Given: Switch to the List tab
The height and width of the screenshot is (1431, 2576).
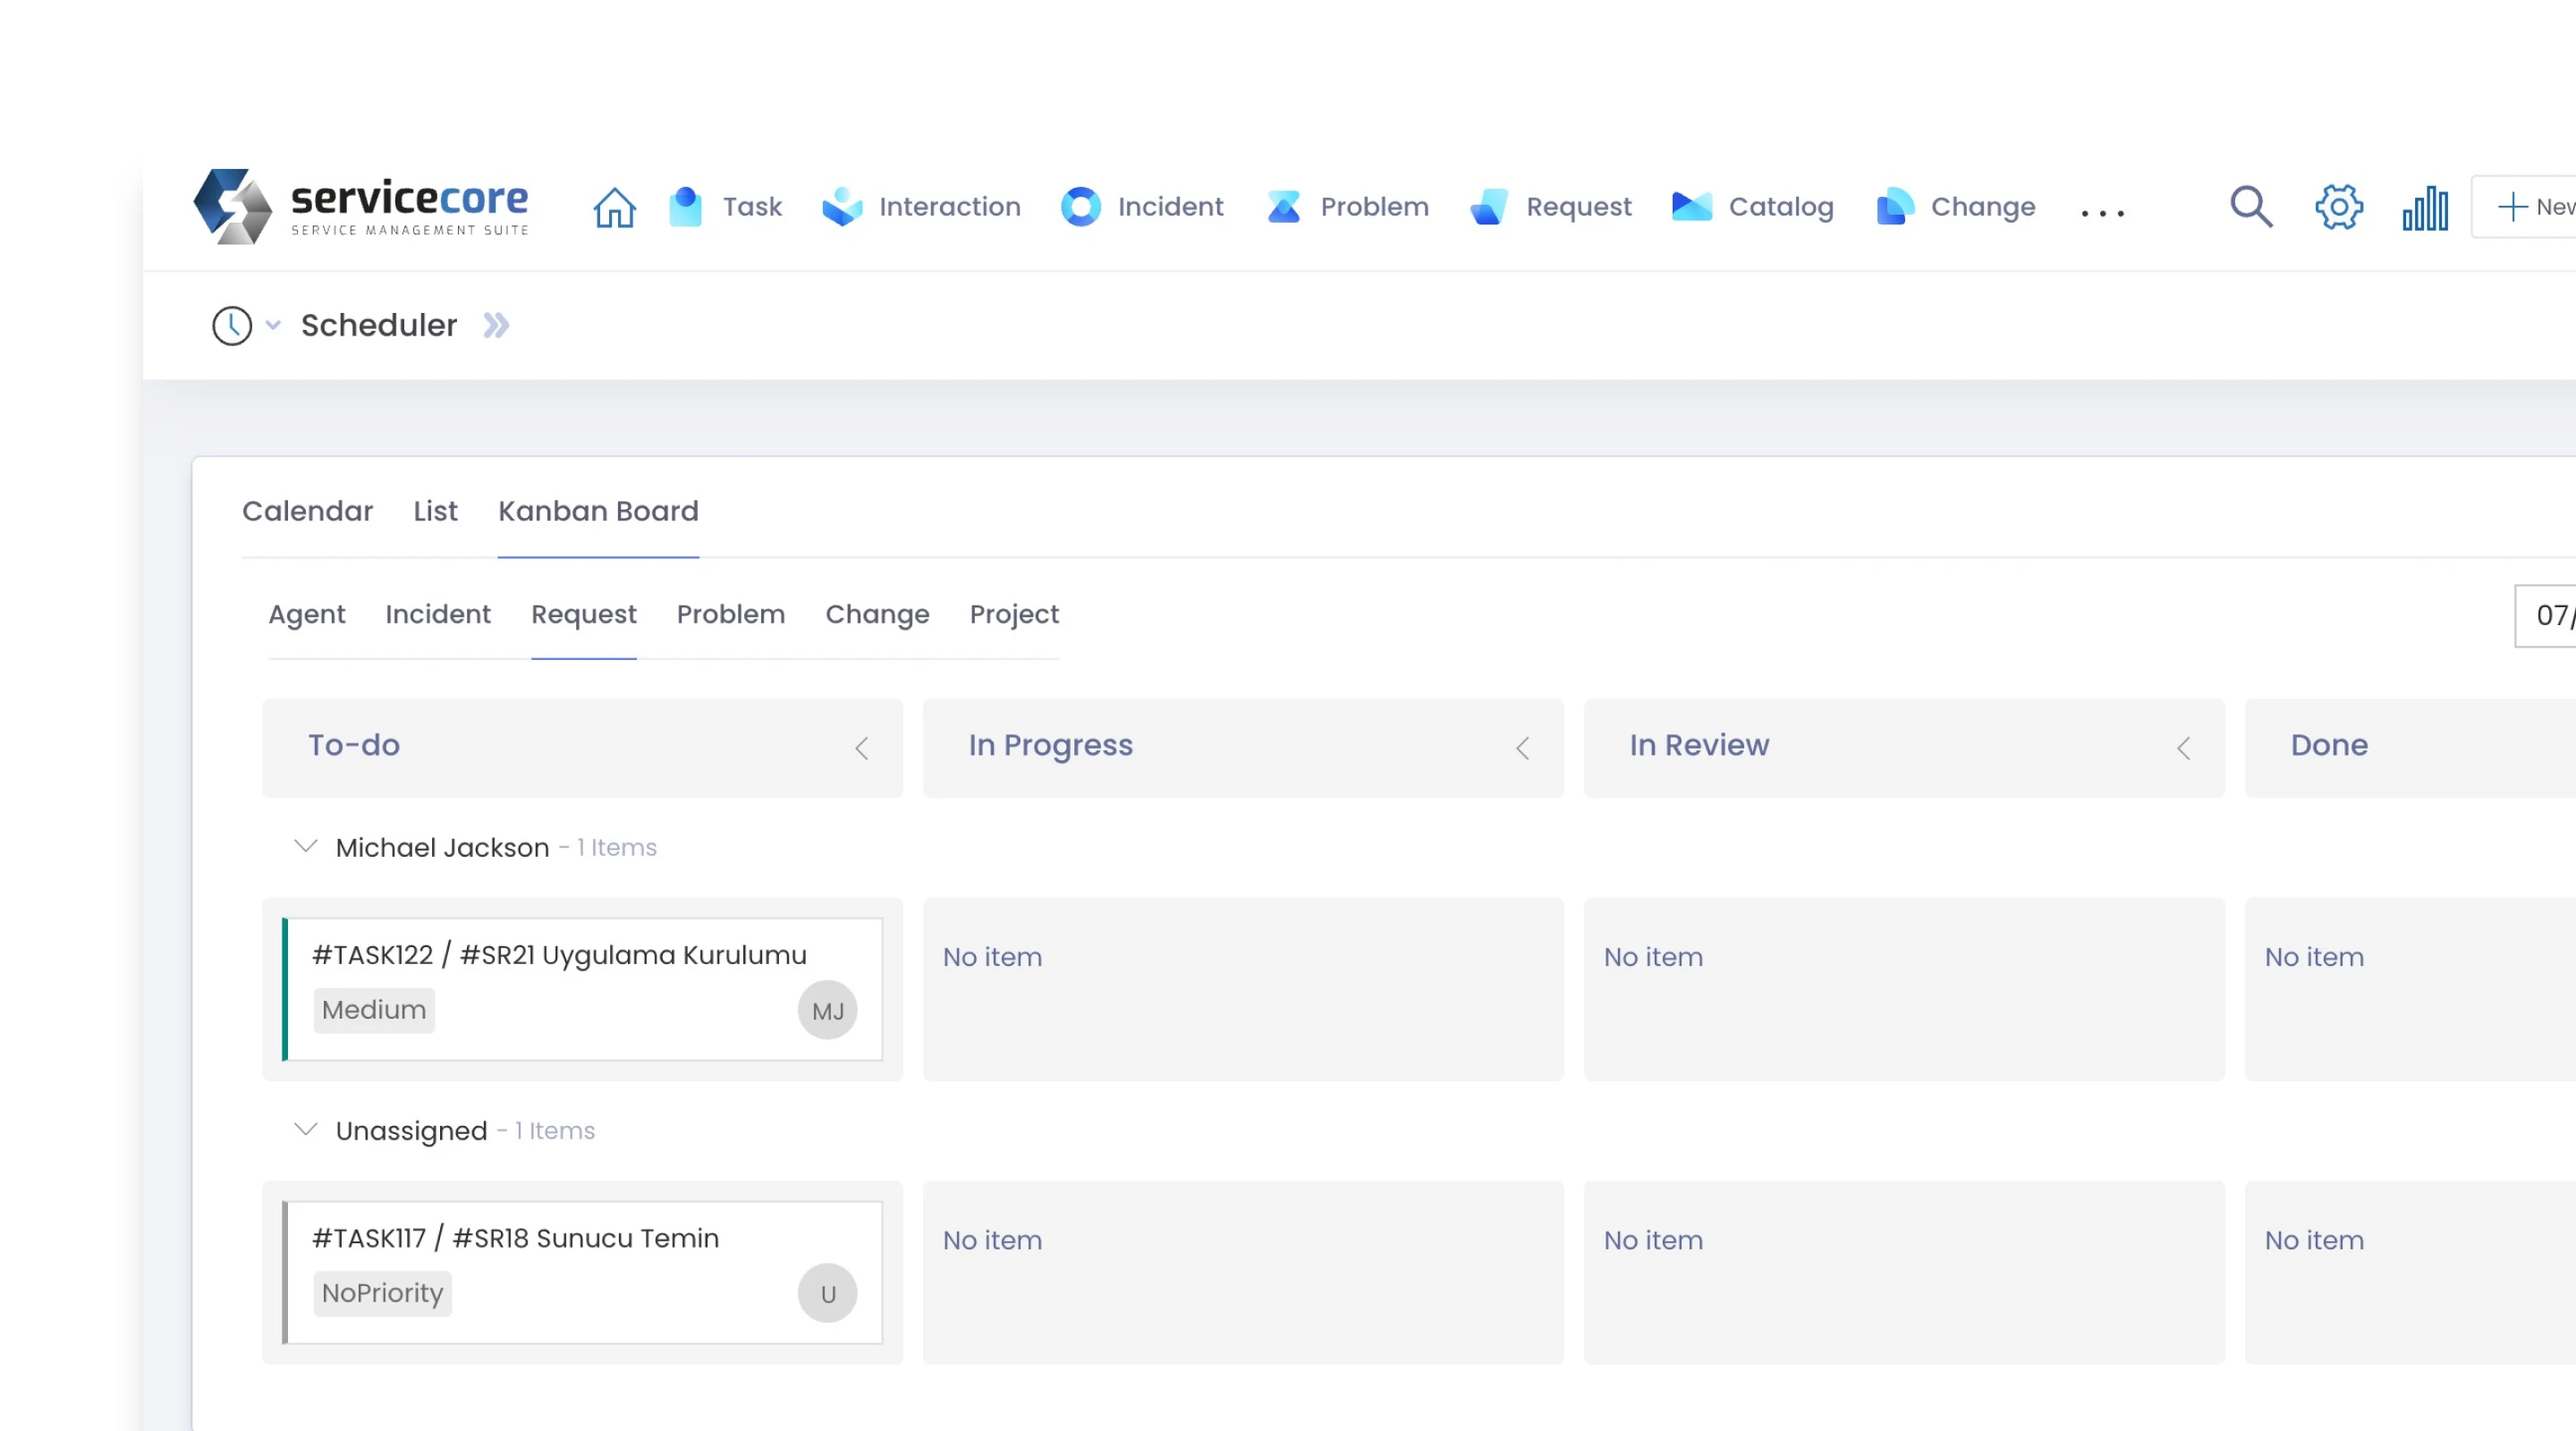Looking at the screenshot, I should tap(435, 511).
